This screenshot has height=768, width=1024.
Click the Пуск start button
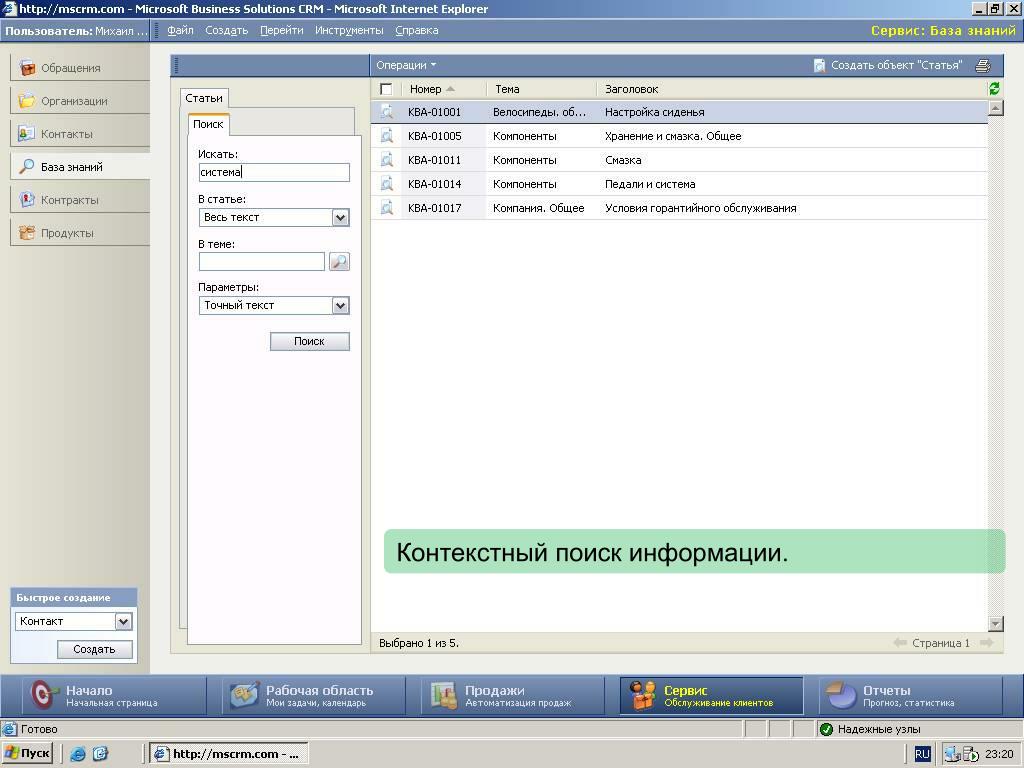[x=27, y=754]
